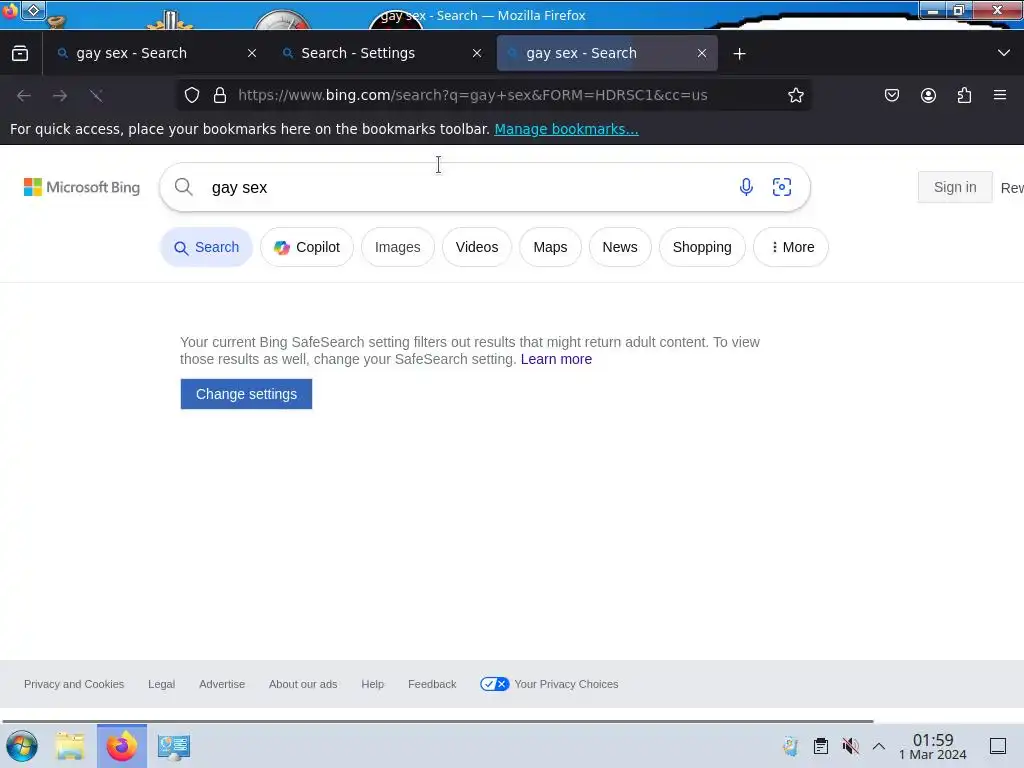Open About our ads footer link
This screenshot has height=768, width=1024.
[x=303, y=684]
